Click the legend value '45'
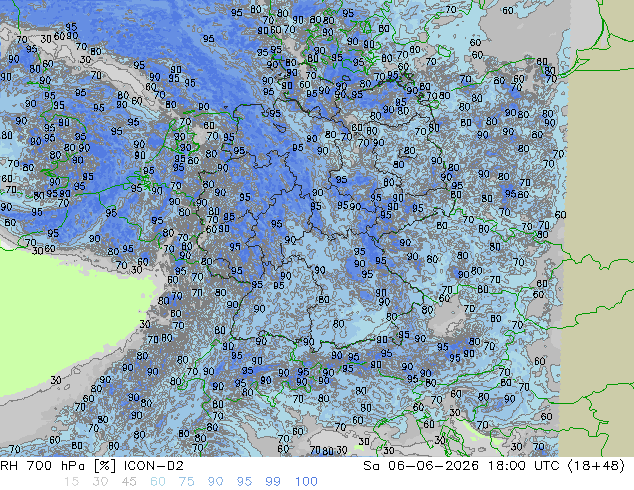This screenshot has width=634, height=490. [x=129, y=482]
